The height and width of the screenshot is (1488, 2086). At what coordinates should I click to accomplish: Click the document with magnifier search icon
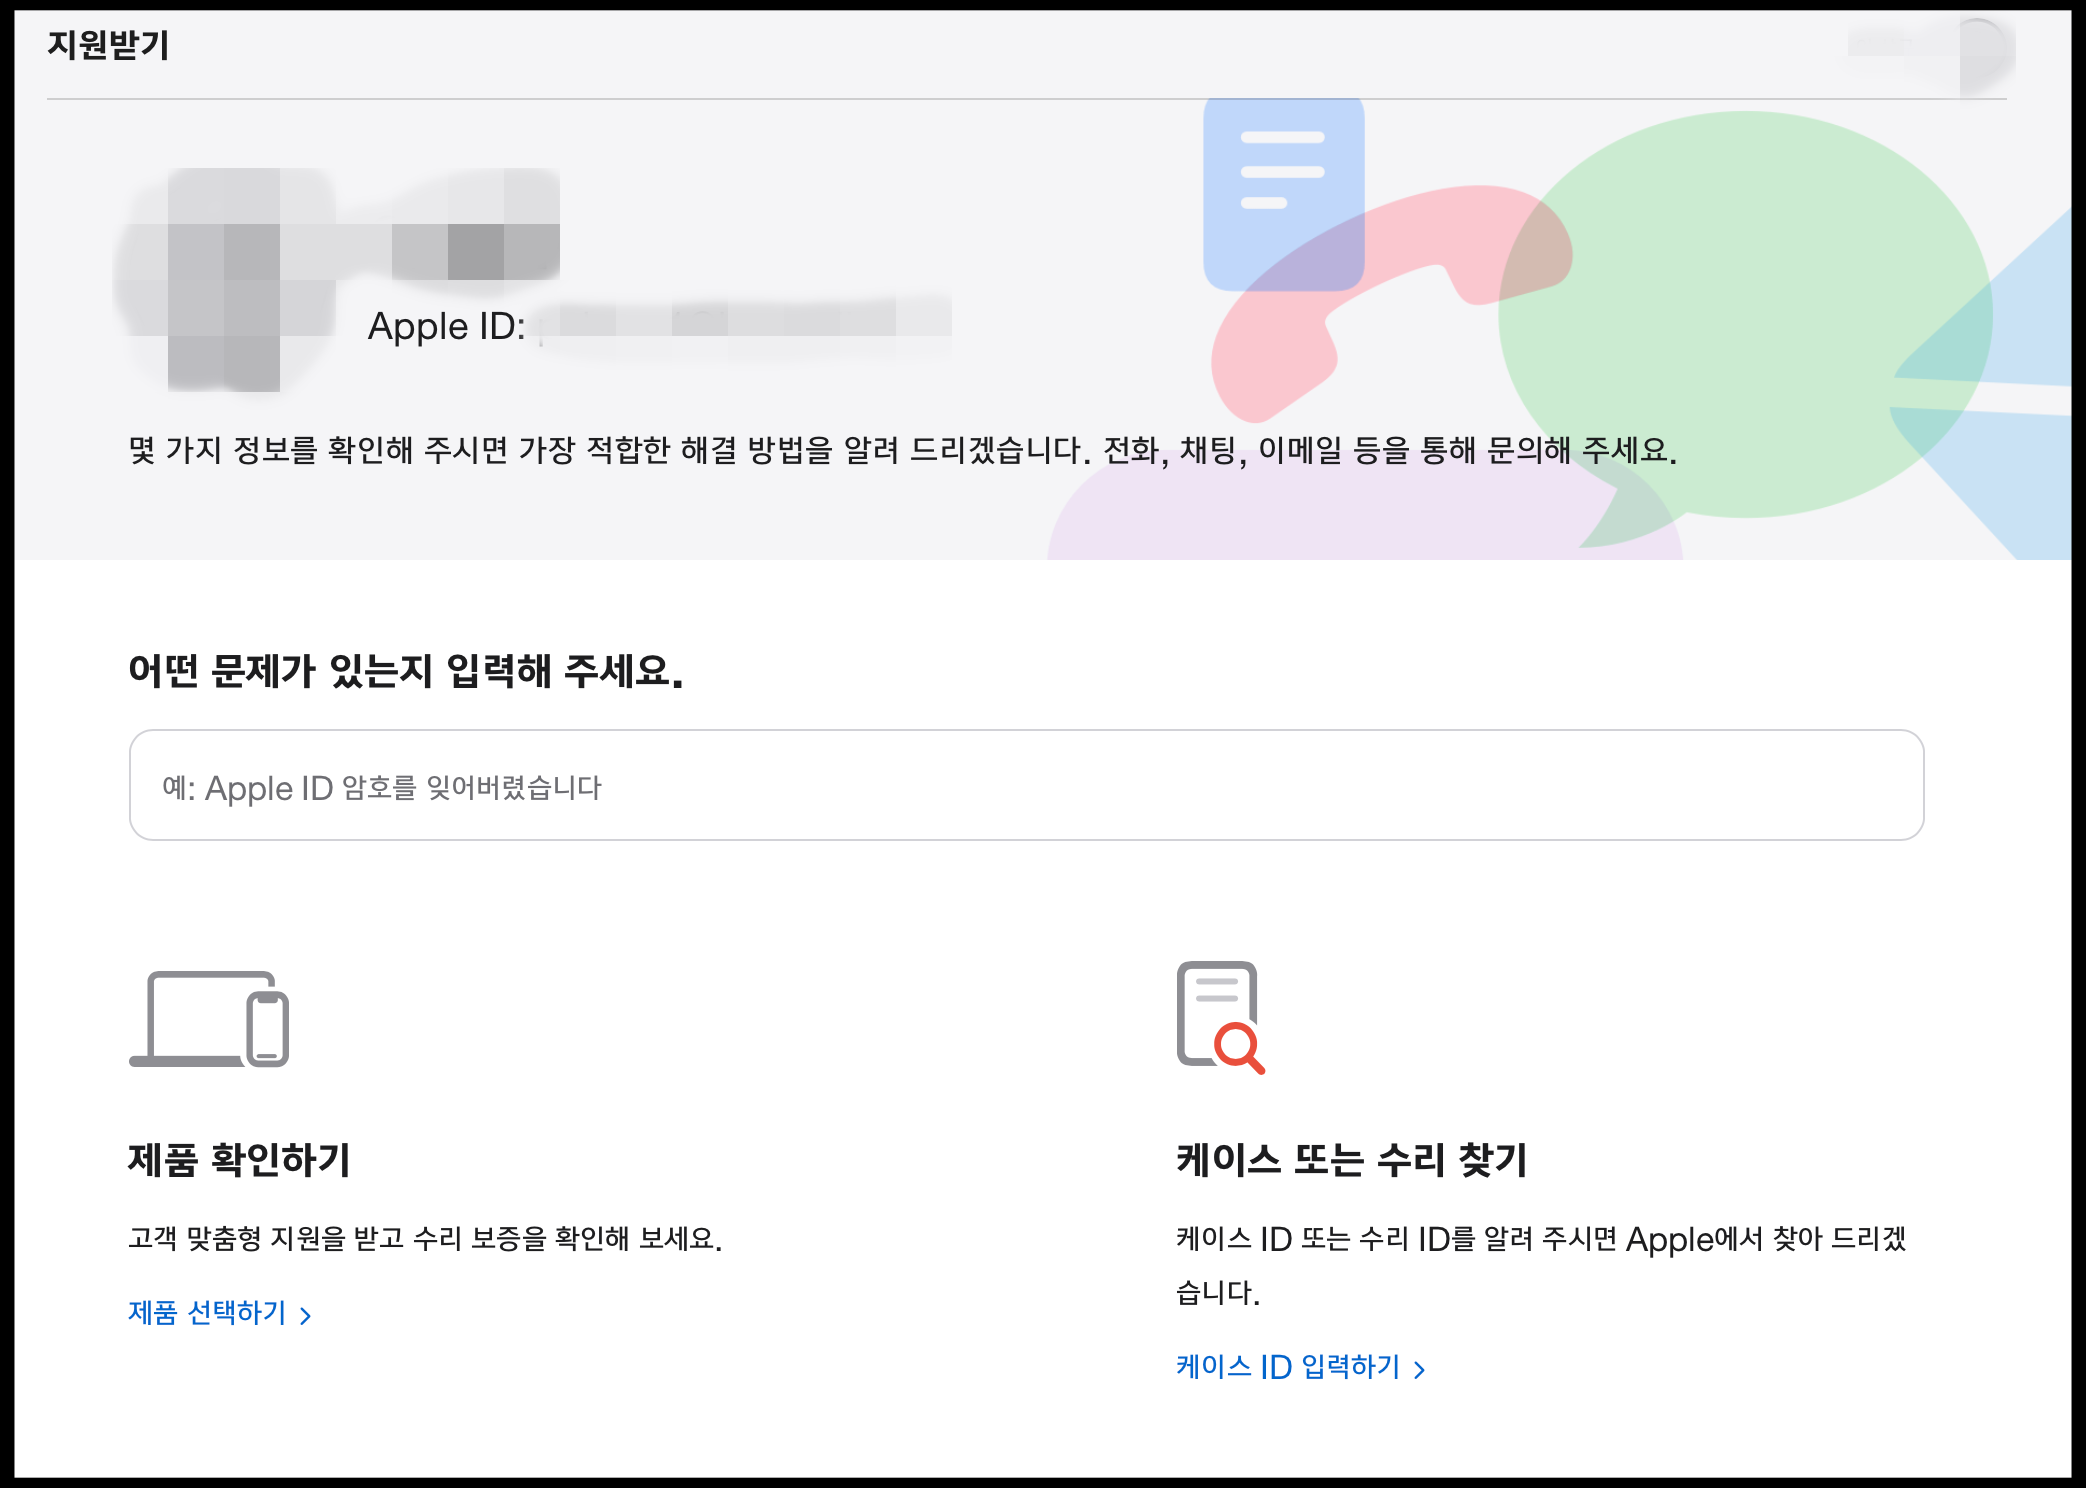pos(1220,1017)
